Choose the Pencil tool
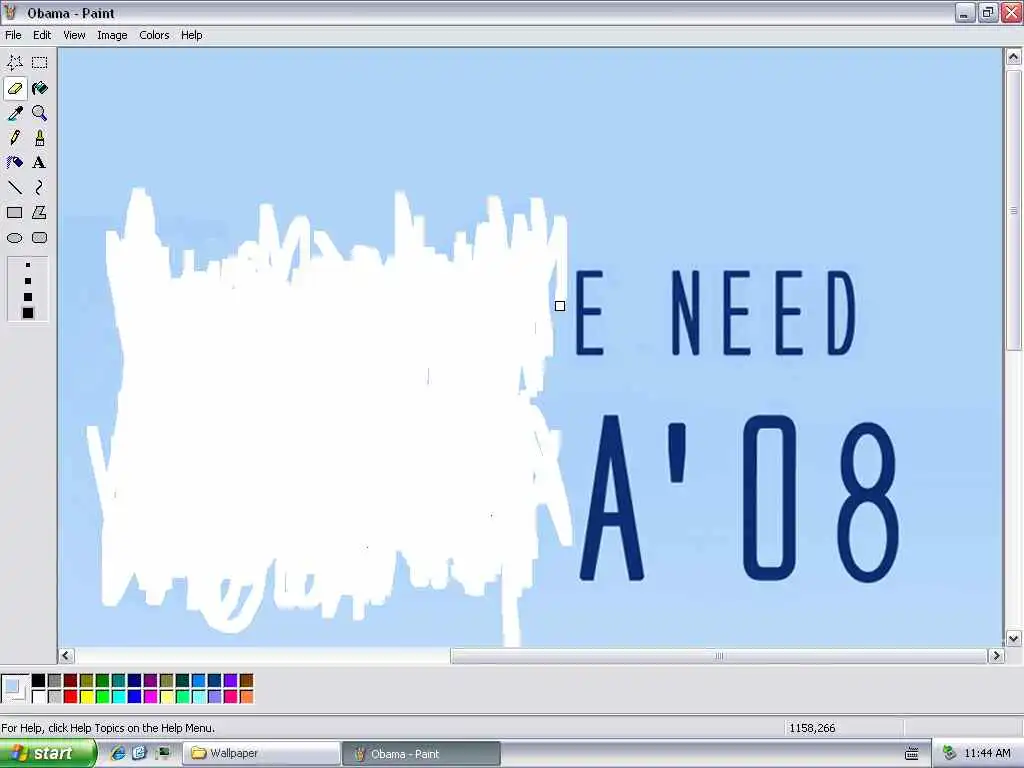Image resolution: width=1024 pixels, height=768 pixels. (x=14, y=138)
